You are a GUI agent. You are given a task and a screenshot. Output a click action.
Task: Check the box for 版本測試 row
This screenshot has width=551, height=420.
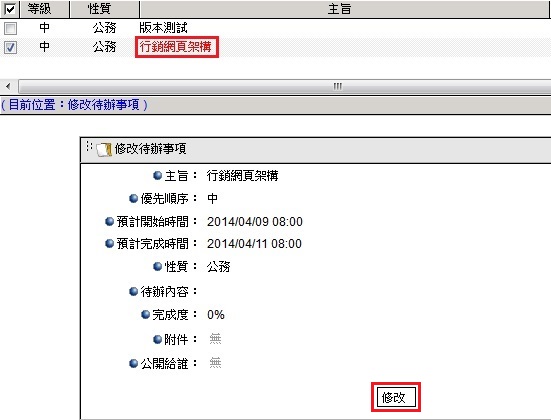(x=10, y=28)
